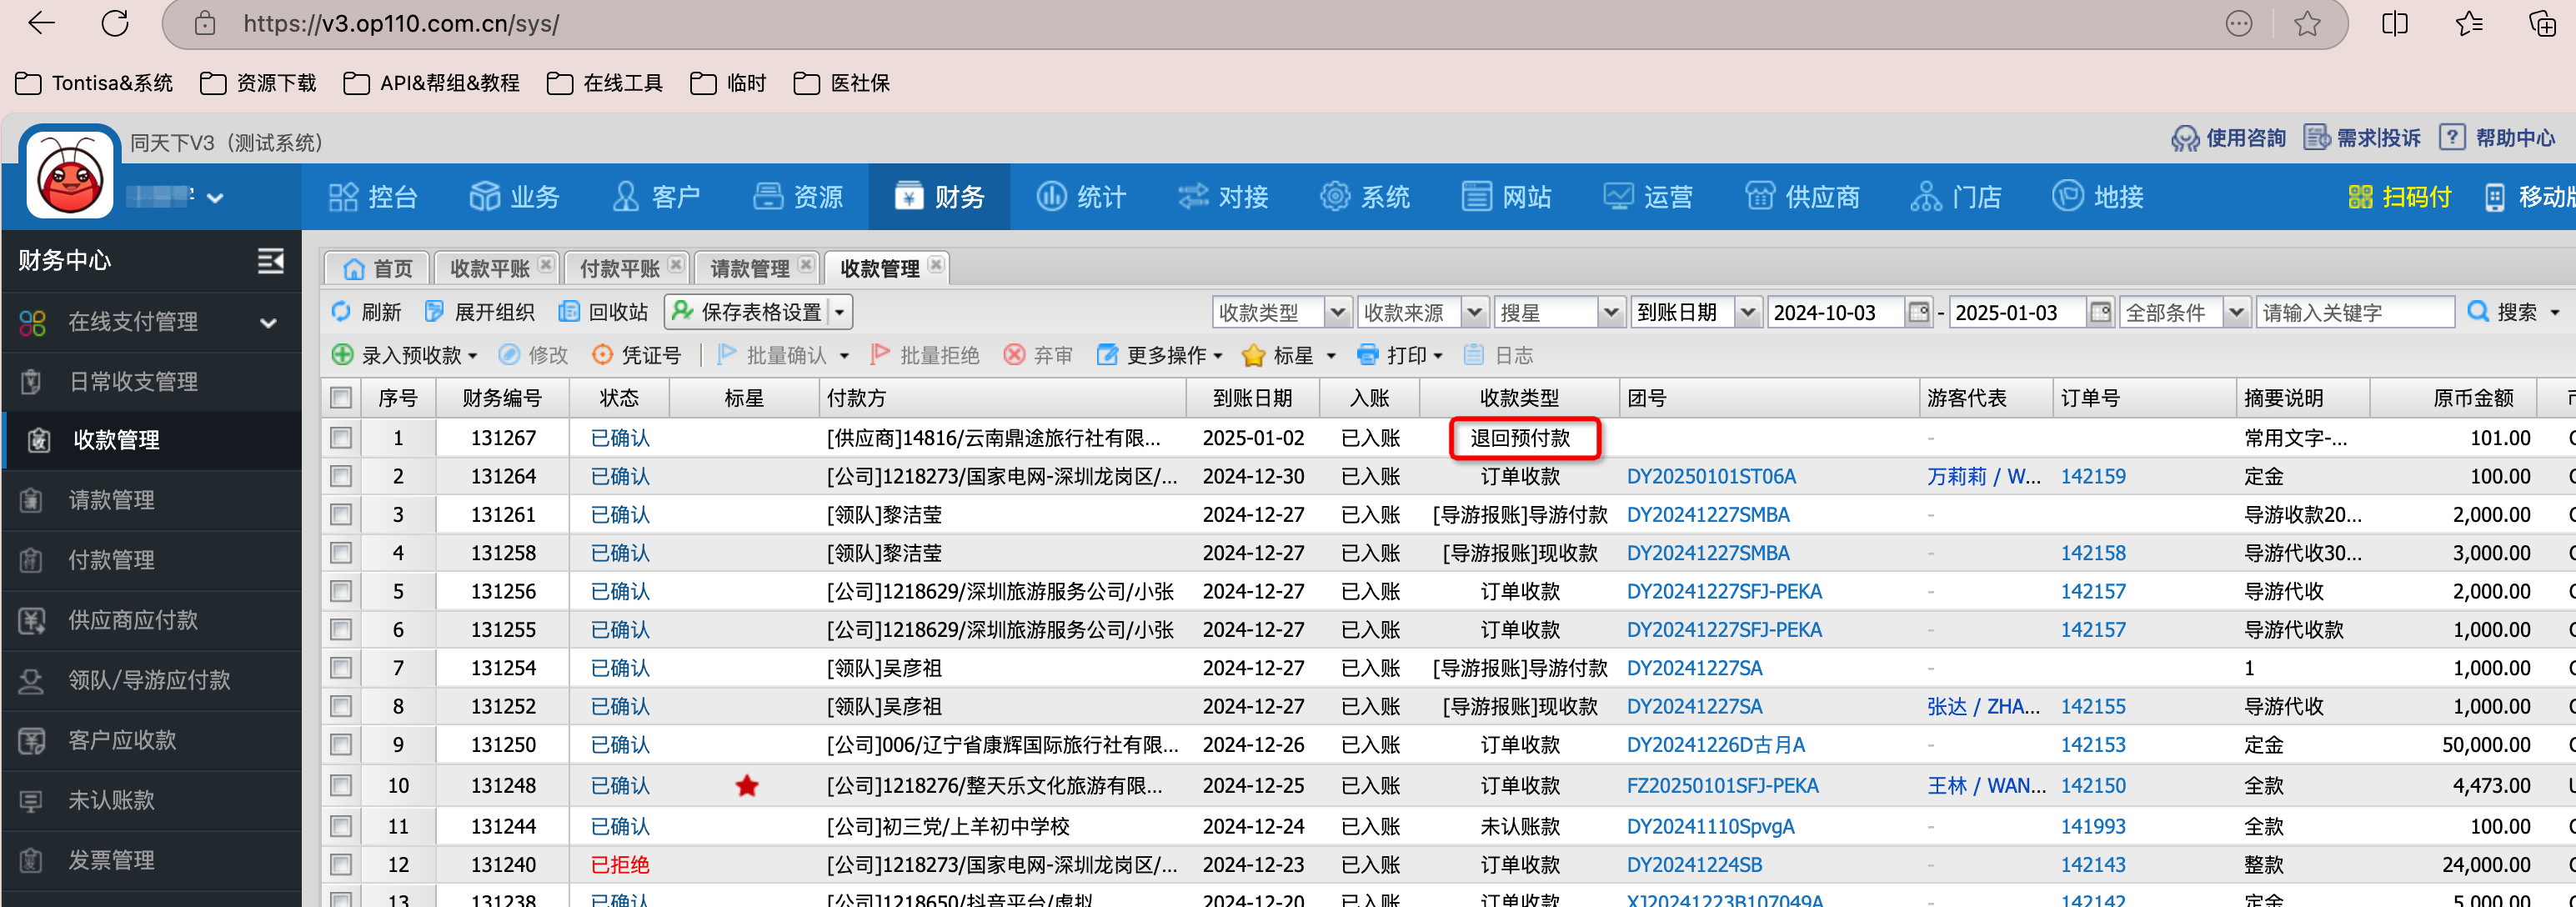Viewport: 2576px width, 907px height.
Task: Check the row with 财务编号 131264
Action: tap(341, 476)
